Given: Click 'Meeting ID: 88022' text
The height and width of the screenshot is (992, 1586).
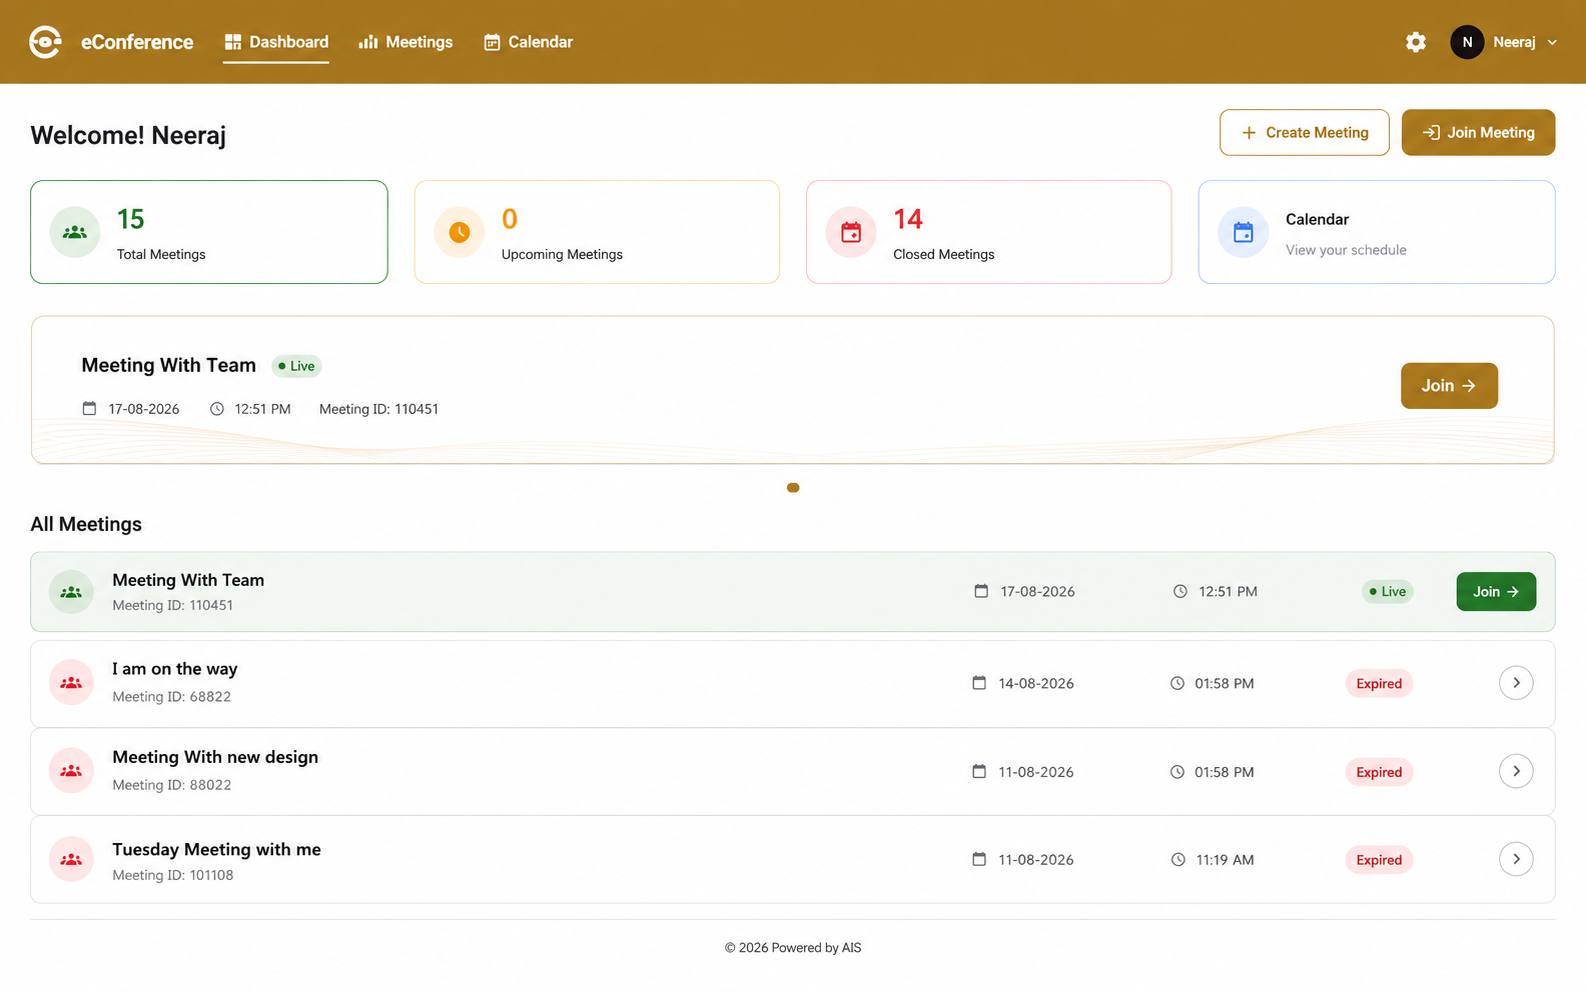Looking at the screenshot, I should coord(172,785).
